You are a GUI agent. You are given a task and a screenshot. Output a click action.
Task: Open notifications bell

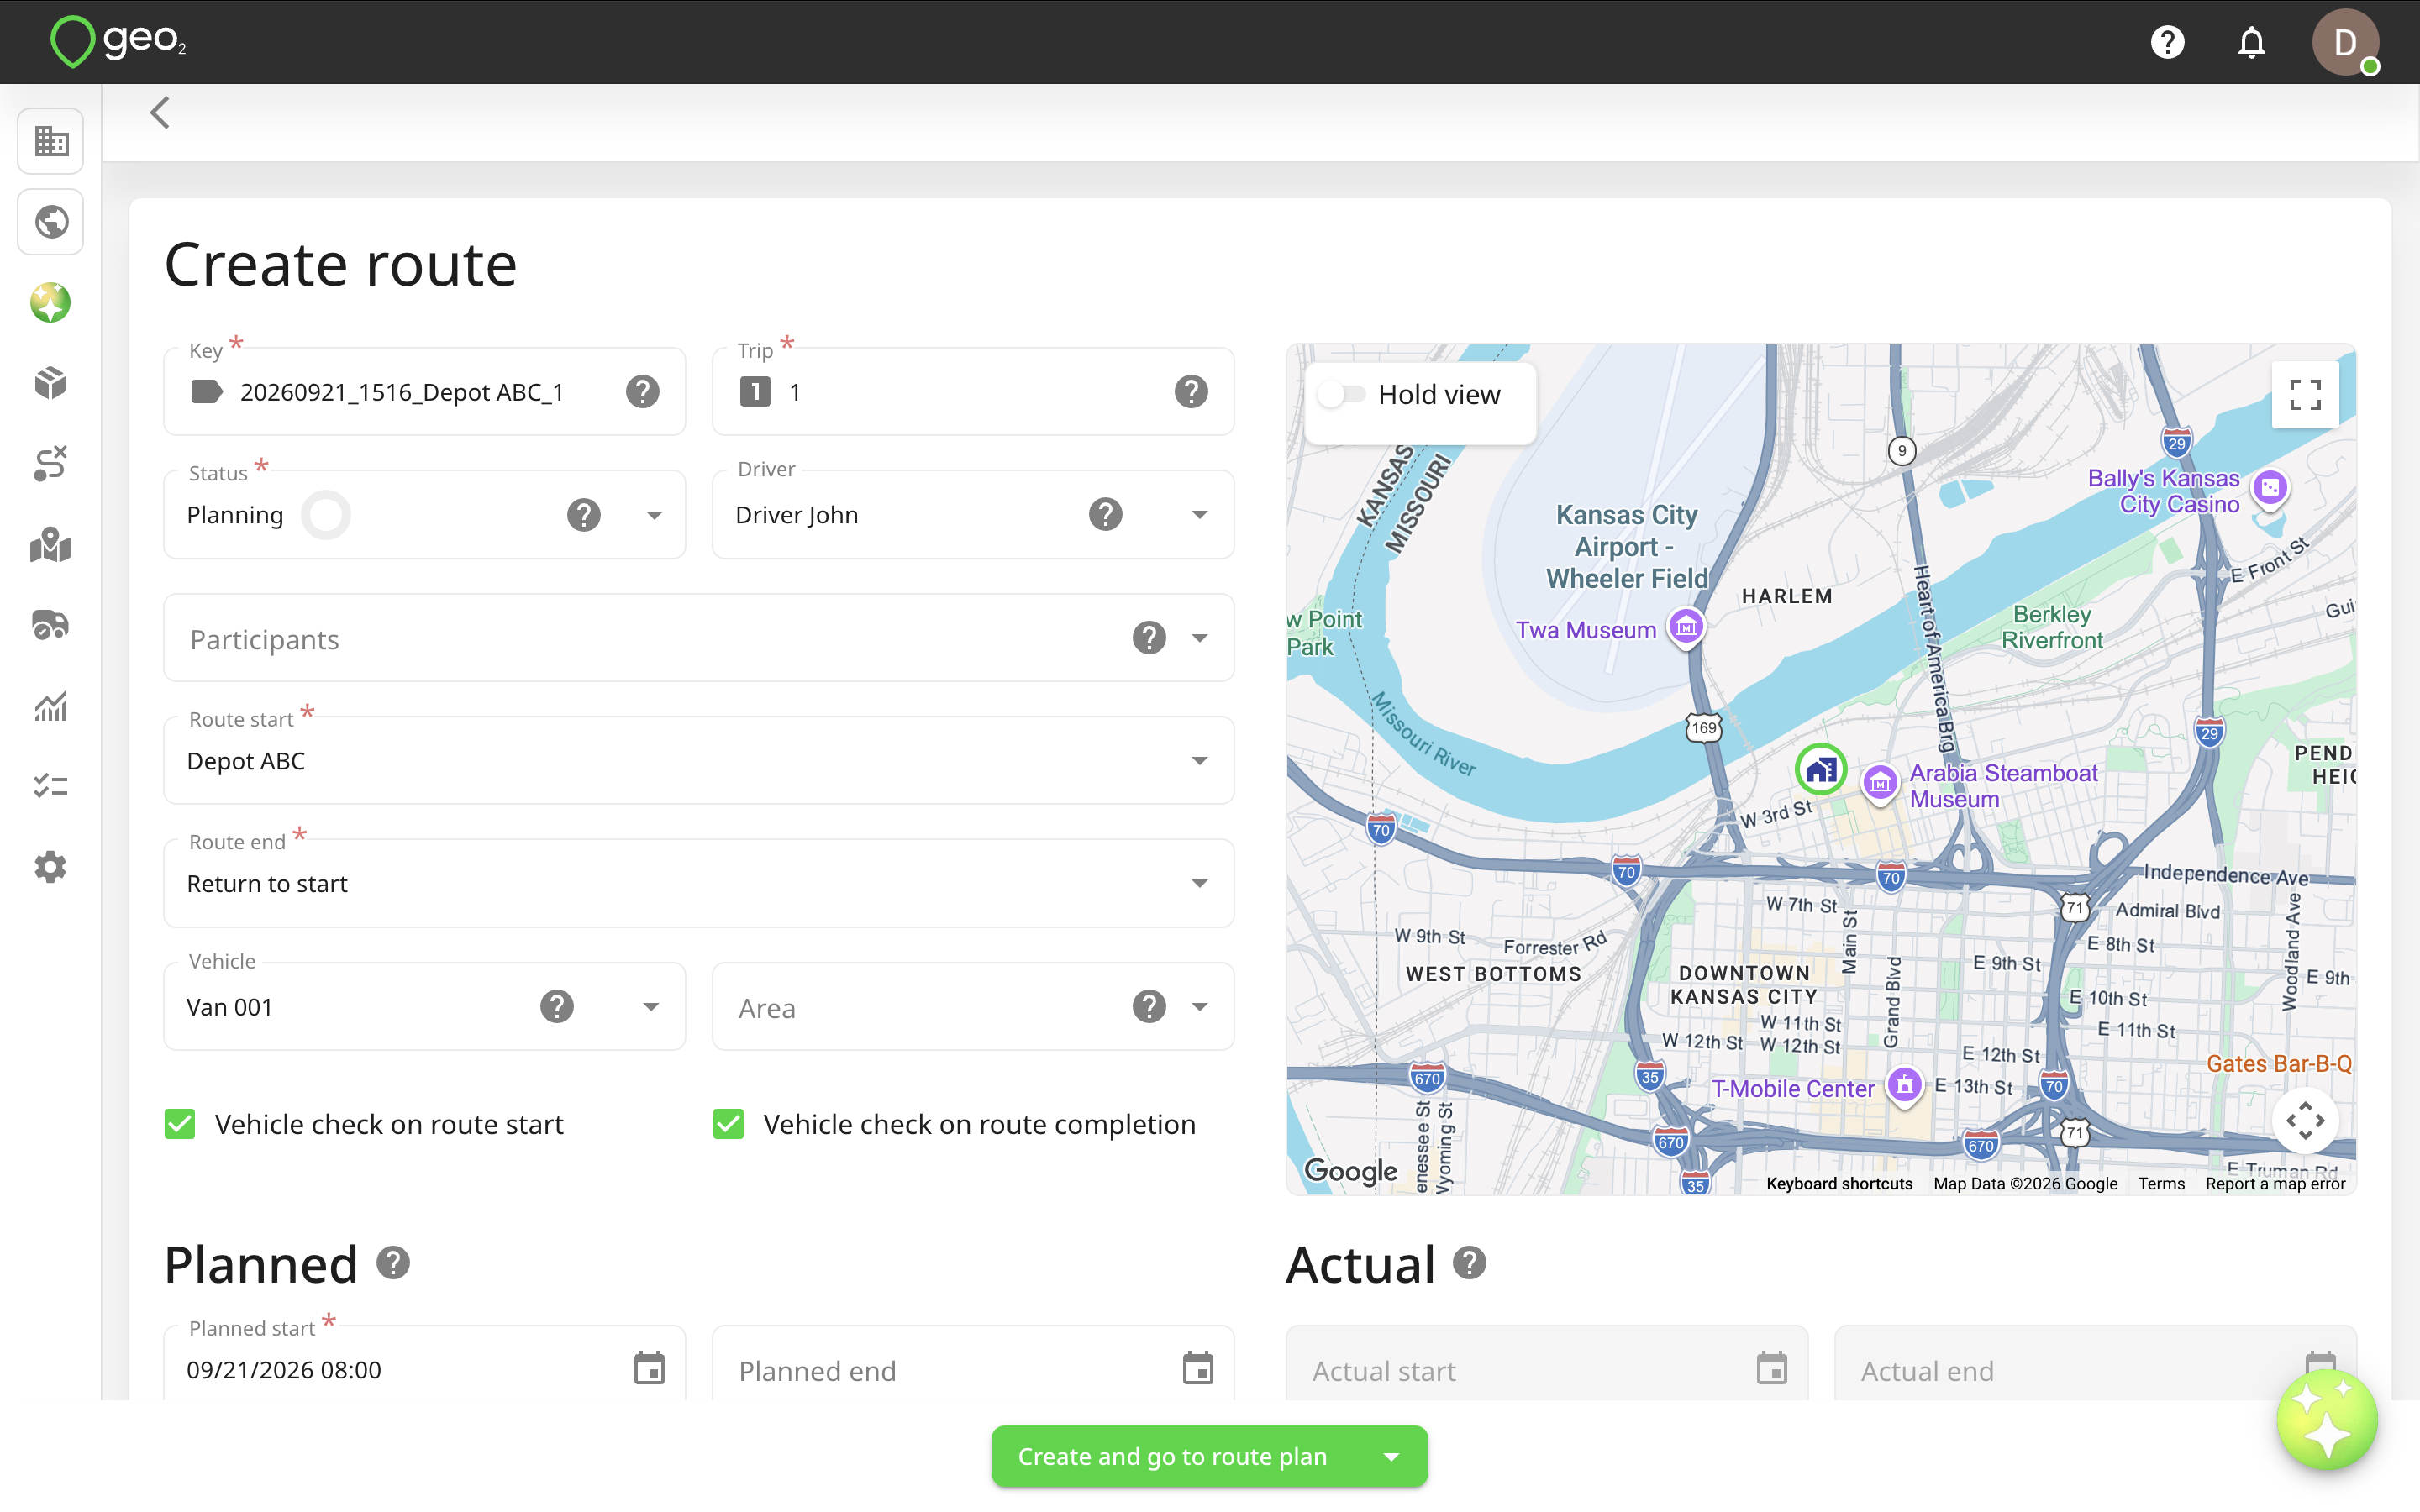pos(2251,42)
